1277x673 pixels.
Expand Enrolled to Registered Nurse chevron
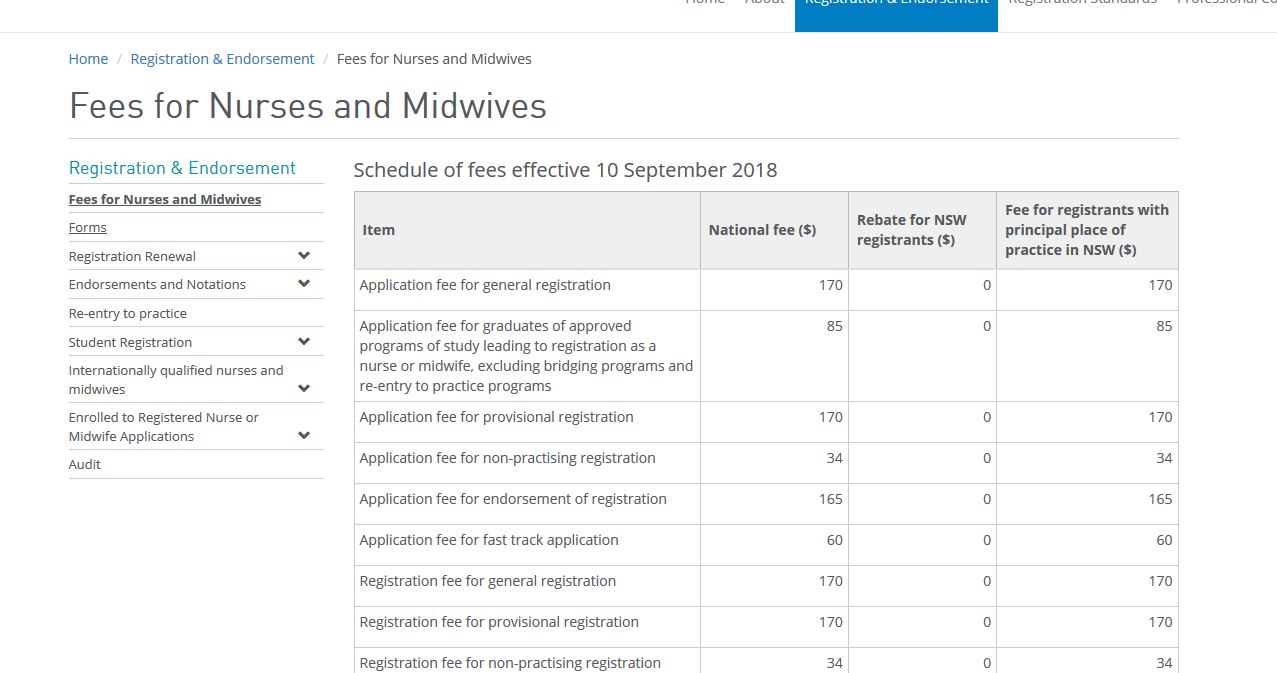(304, 435)
